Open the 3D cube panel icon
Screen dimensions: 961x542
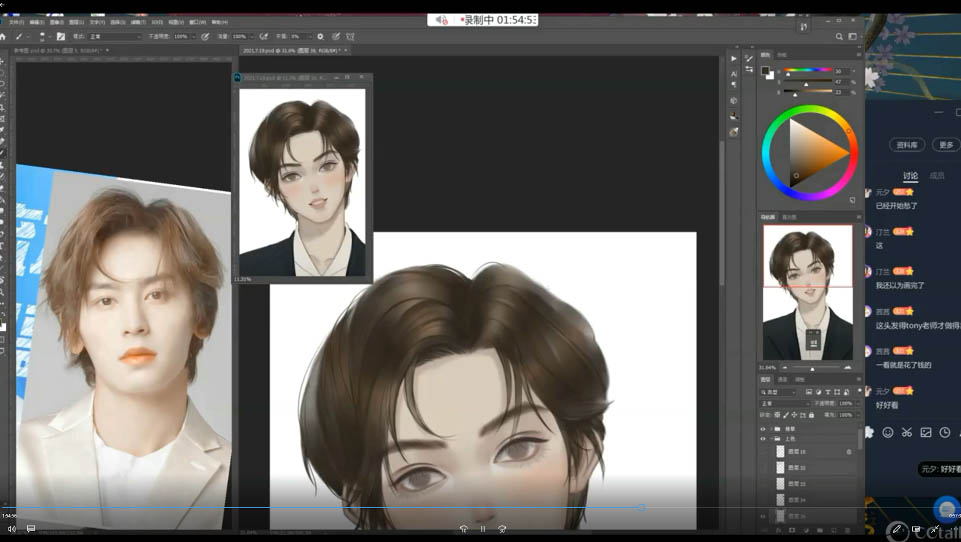click(734, 100)
